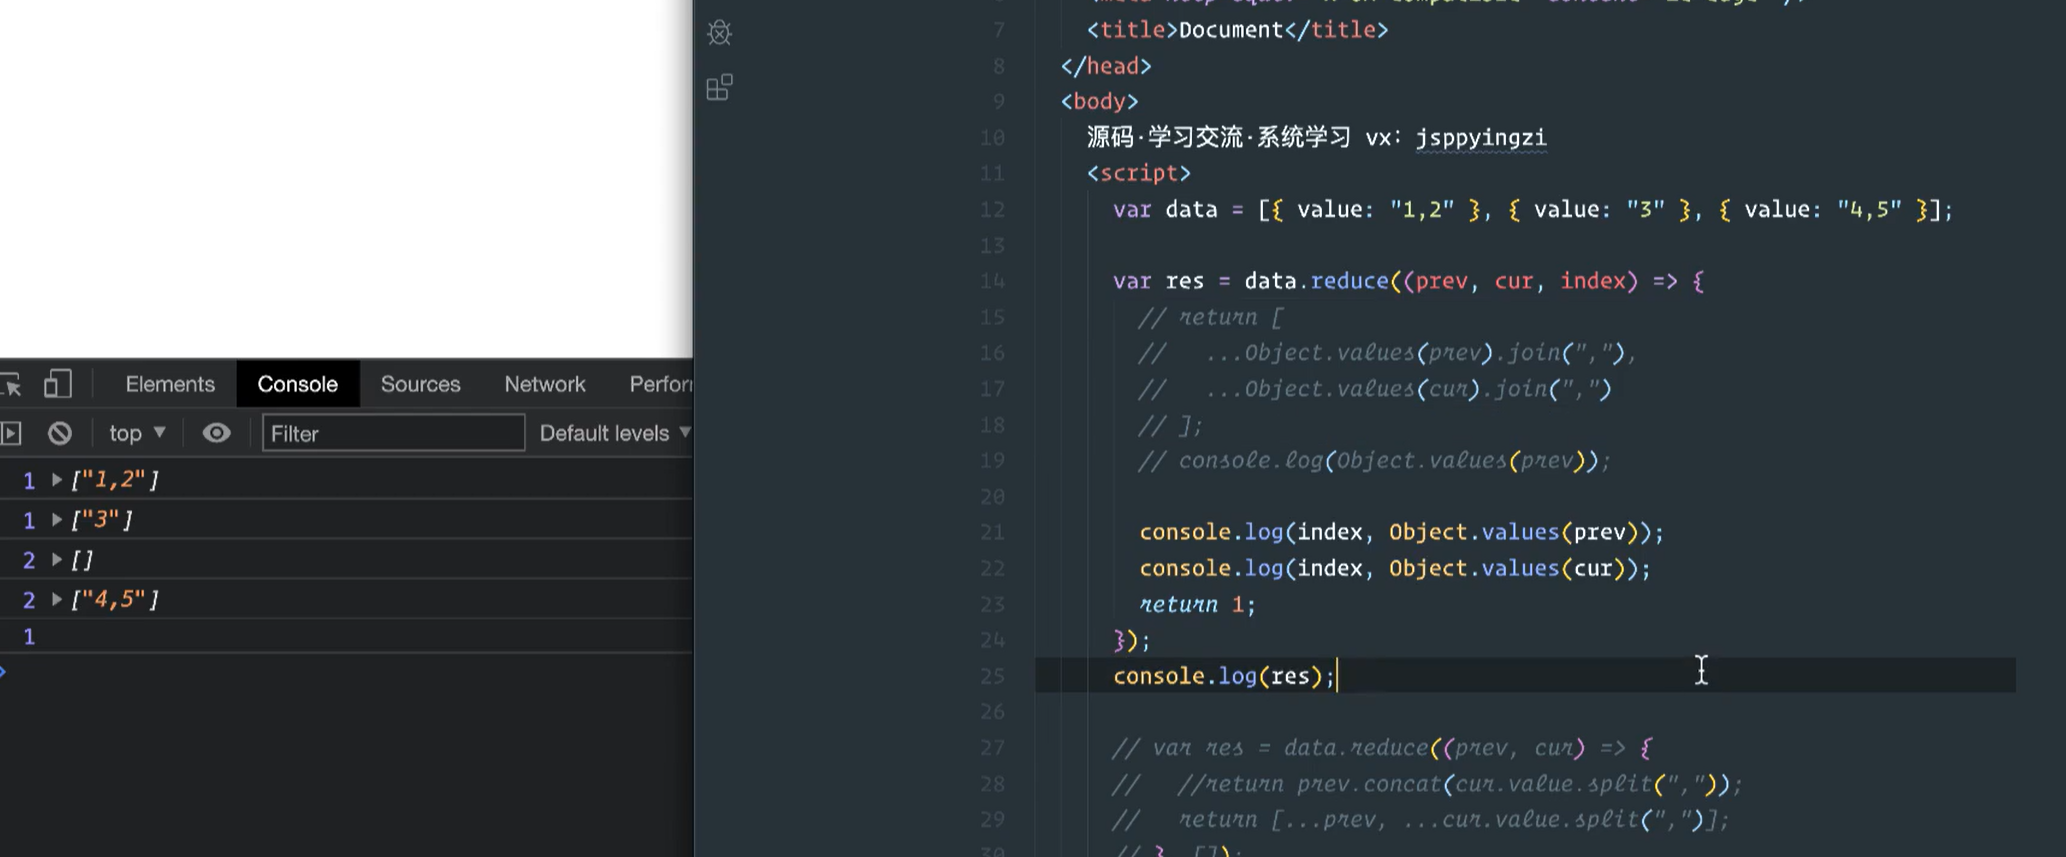Open the Default levels dropdown

[615, 433]
